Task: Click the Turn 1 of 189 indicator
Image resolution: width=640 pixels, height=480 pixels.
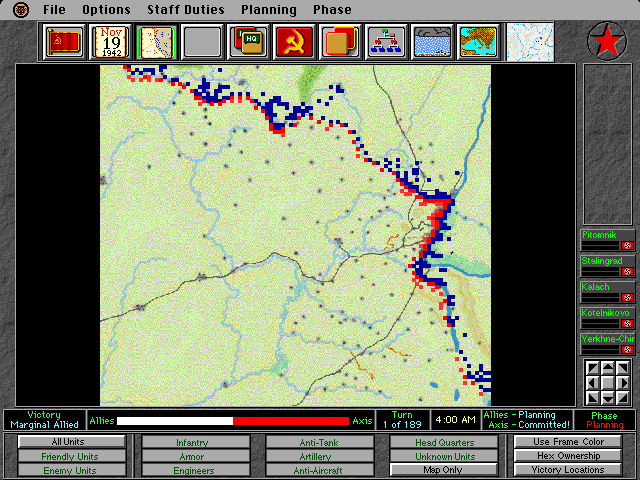Action: (x=402, y=420)
